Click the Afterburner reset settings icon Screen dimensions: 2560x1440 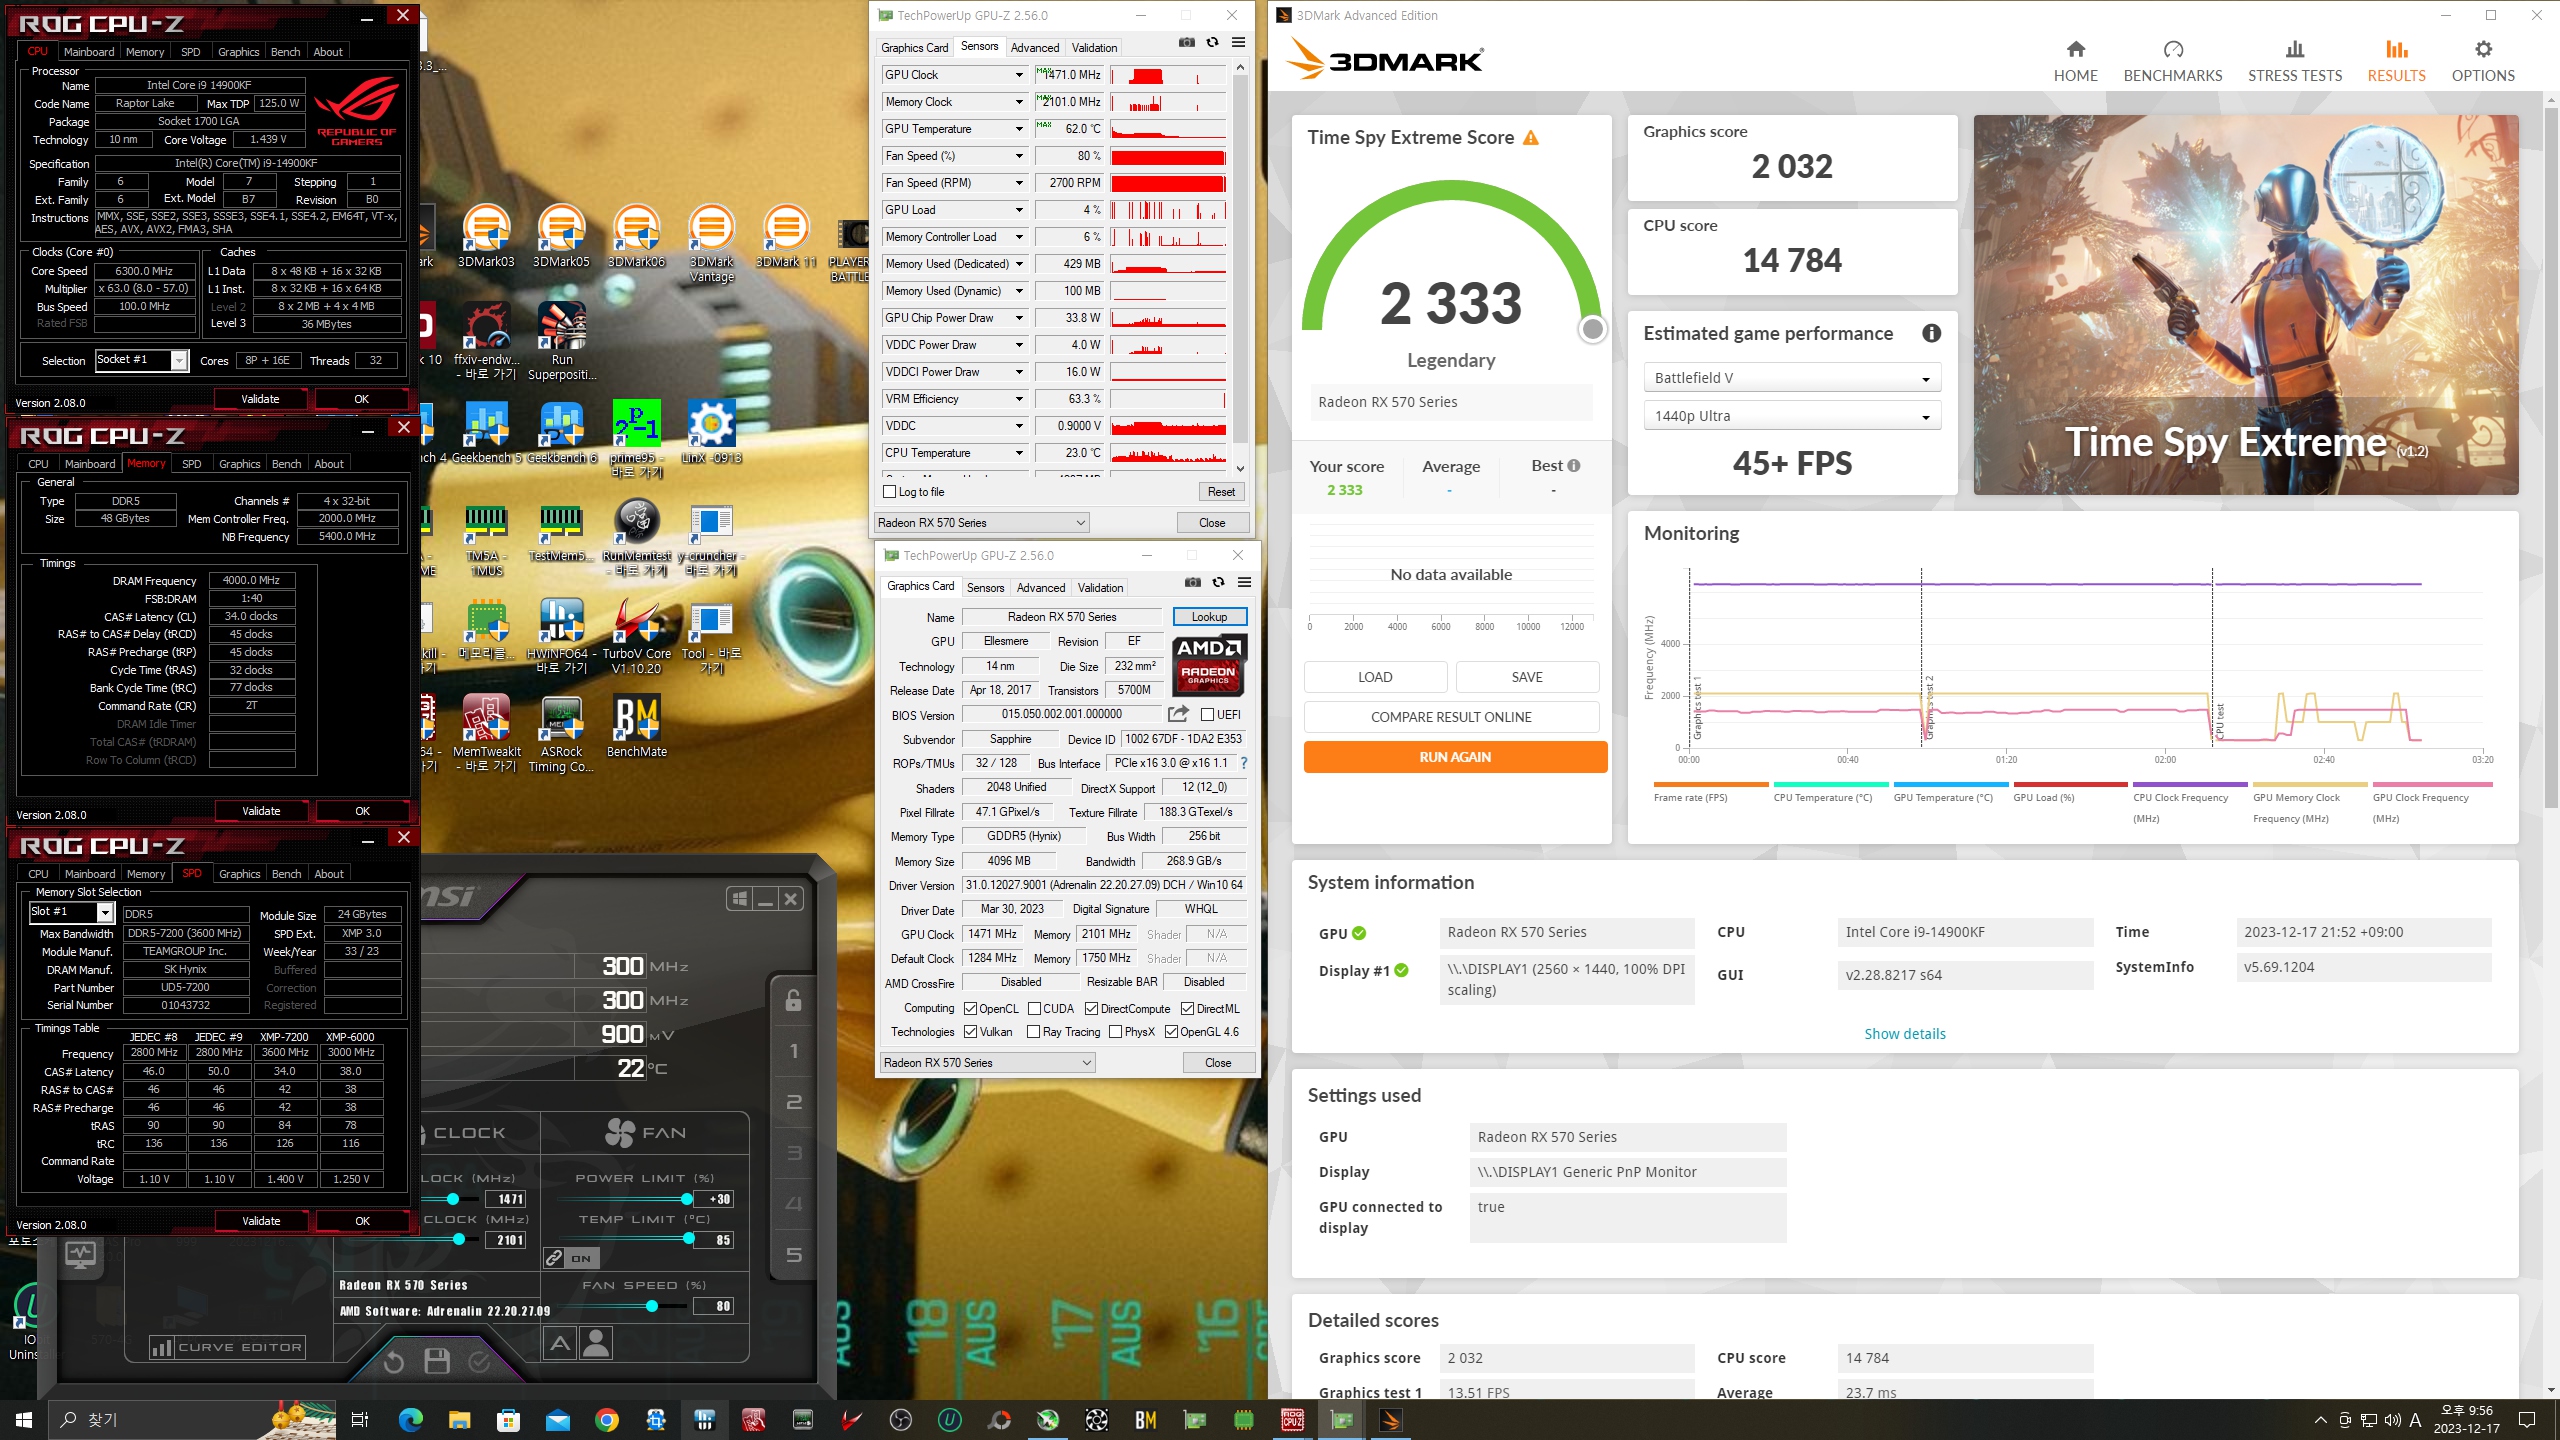[x=393, y=1362]
